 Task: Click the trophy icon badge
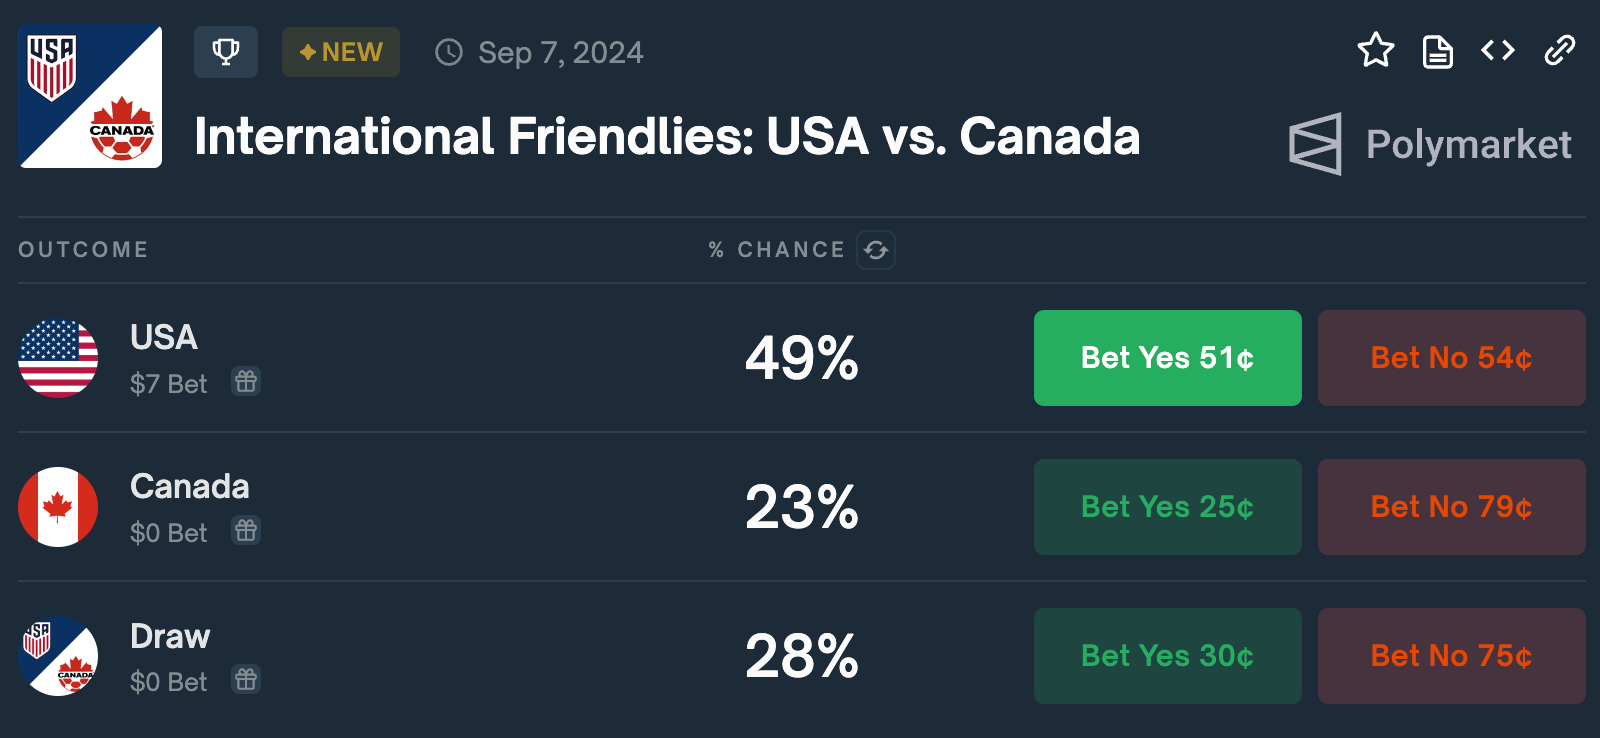226,52
